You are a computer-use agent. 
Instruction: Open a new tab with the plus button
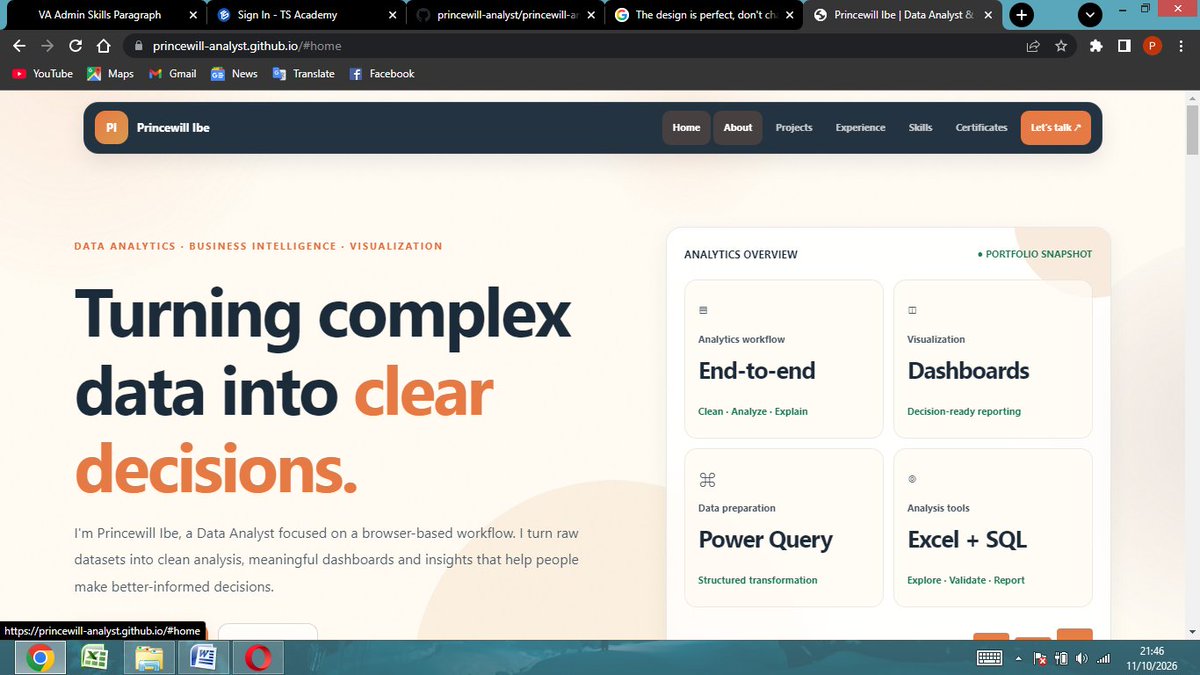pos(1021,15)
